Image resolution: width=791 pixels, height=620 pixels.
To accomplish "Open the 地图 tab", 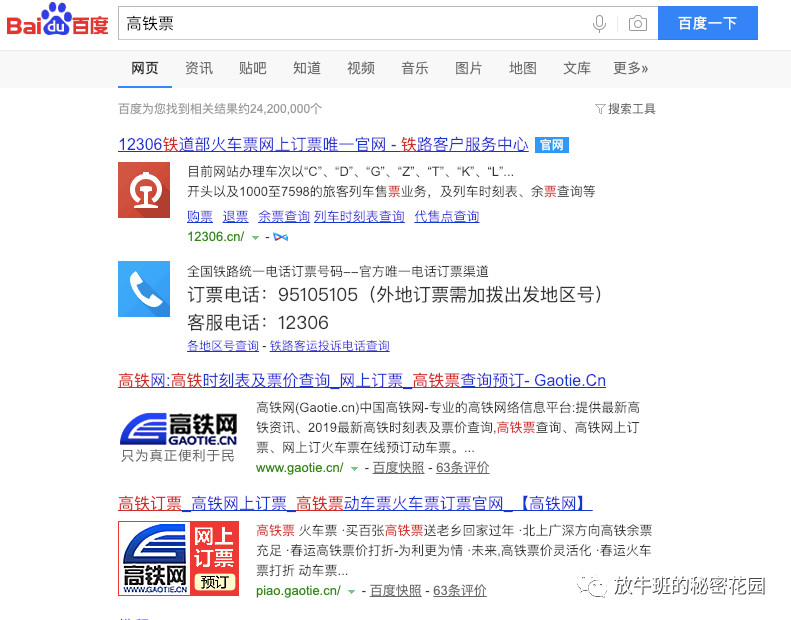I will click(523, 68).
